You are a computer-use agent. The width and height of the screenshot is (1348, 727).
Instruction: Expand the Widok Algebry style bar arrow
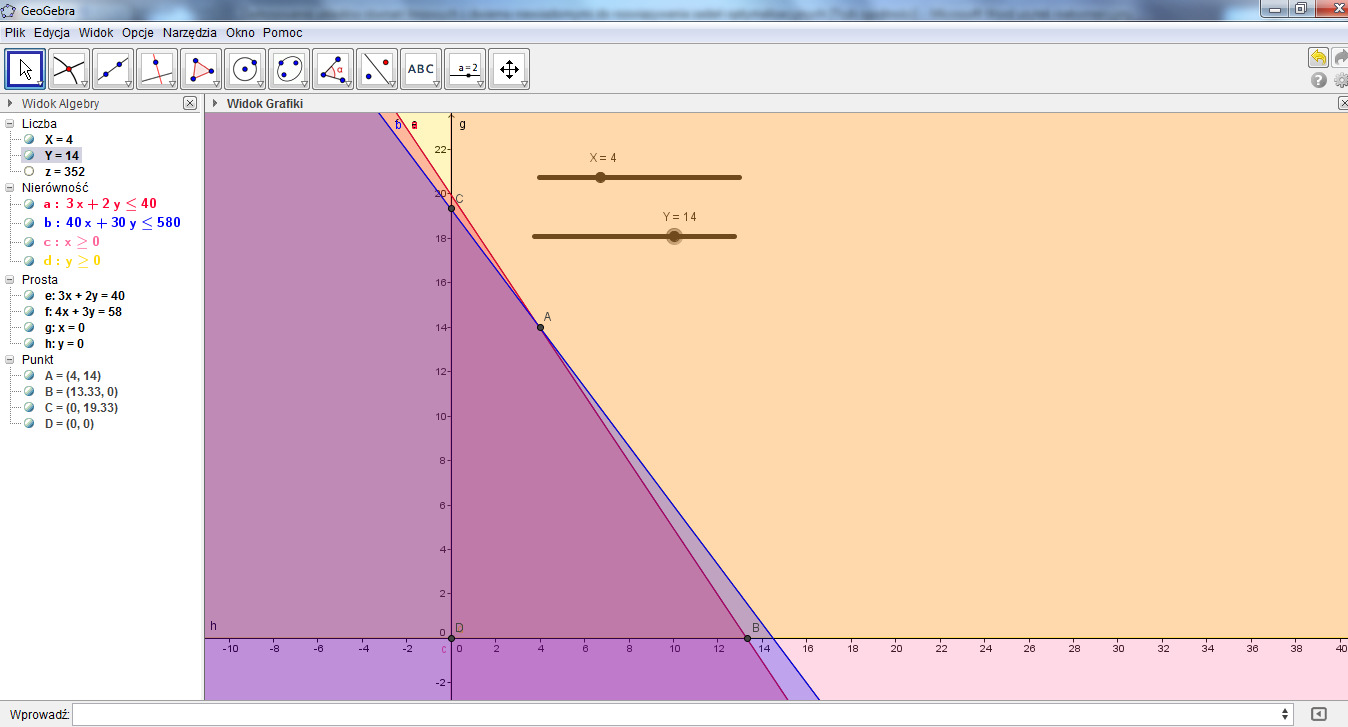click(10, 103)
